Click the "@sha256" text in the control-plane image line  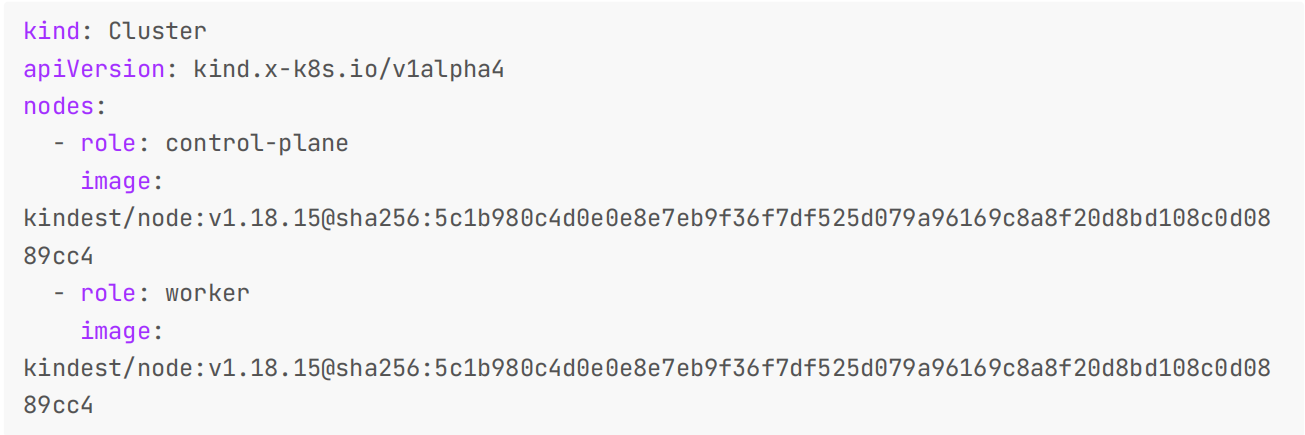click(370, 219)
